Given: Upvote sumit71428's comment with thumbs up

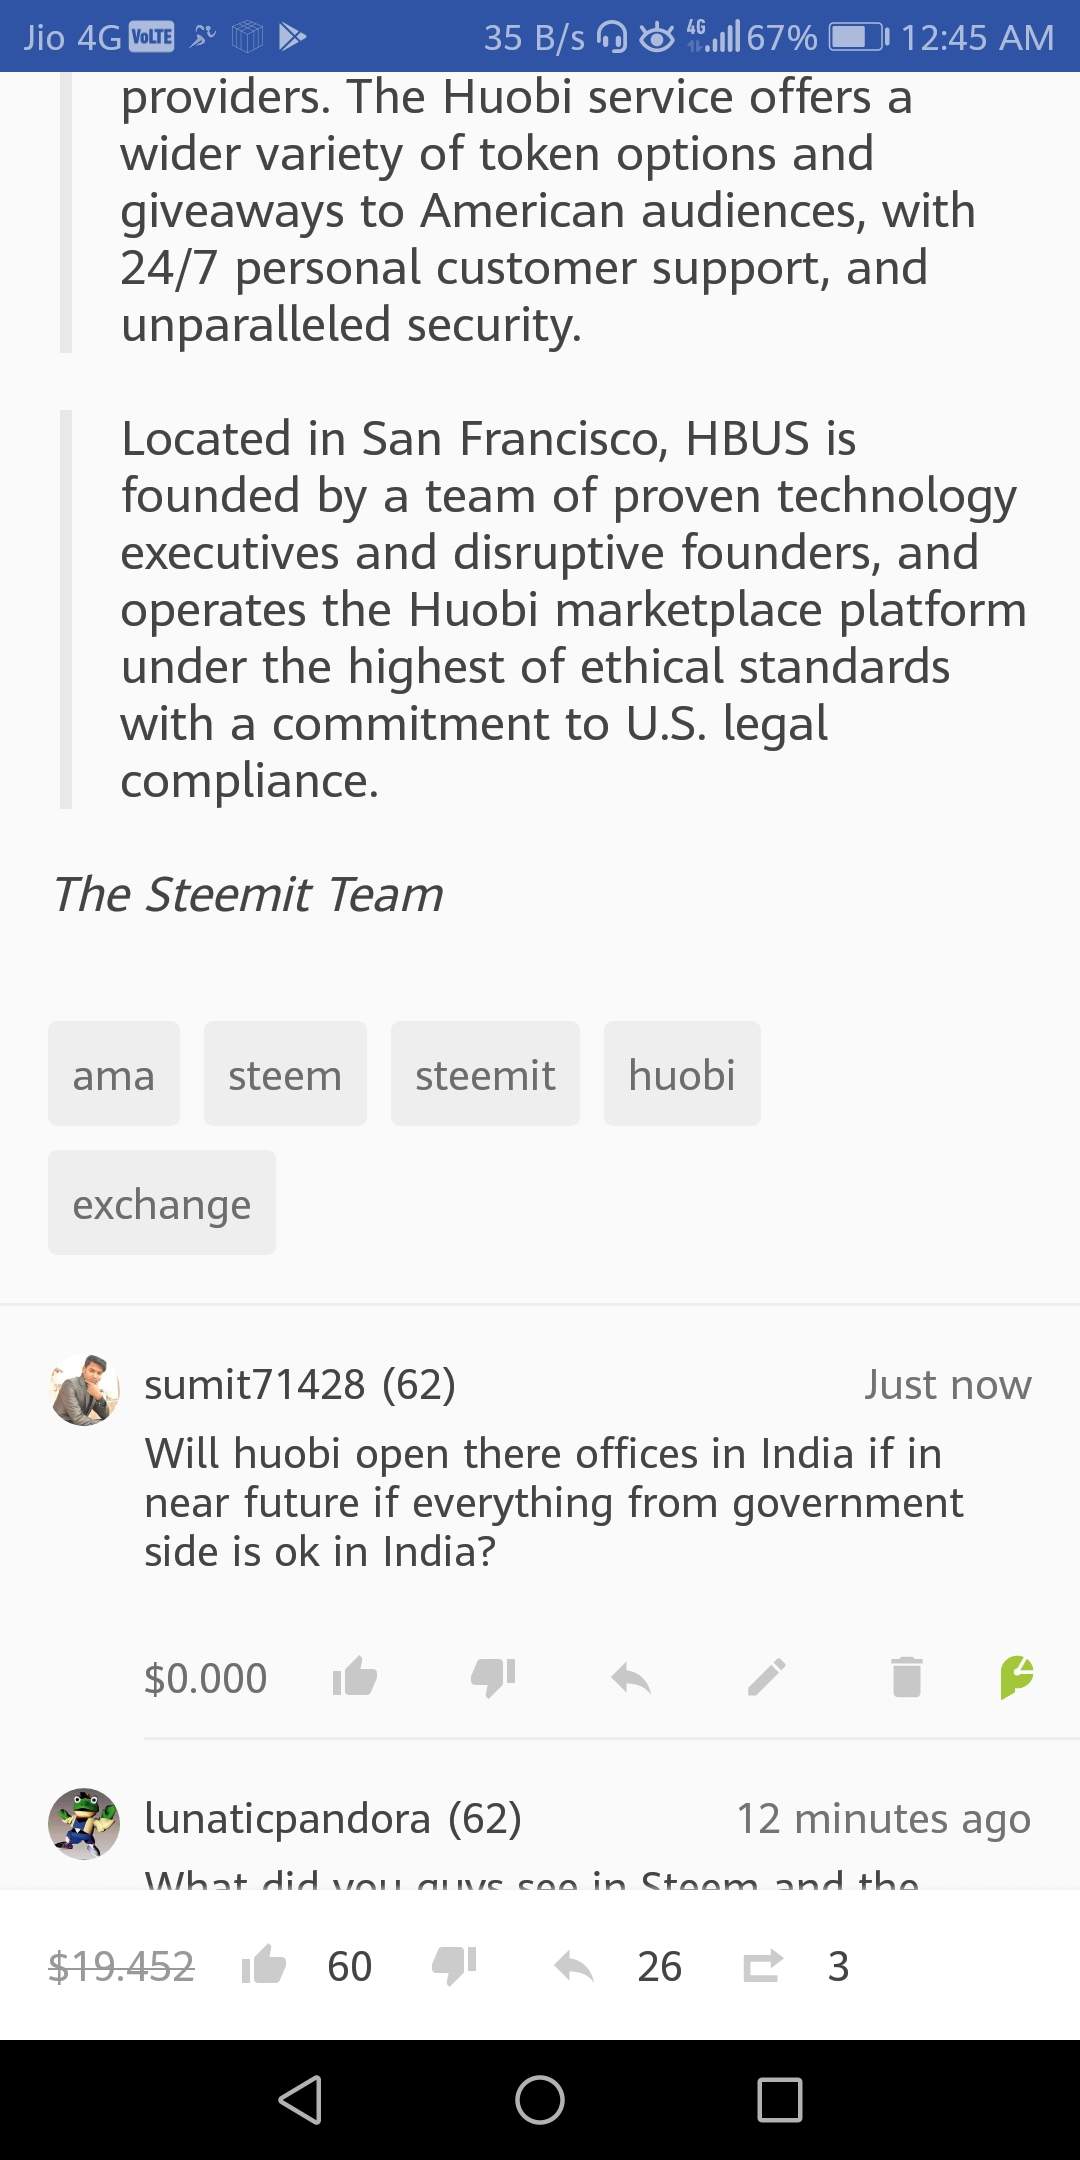Looking at the screenshot, I should pos(354,1677).
